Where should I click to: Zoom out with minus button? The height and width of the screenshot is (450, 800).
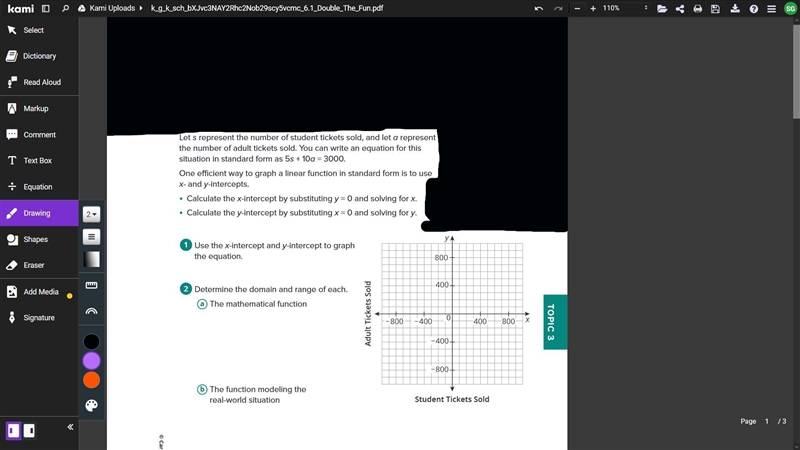[577, 8]
